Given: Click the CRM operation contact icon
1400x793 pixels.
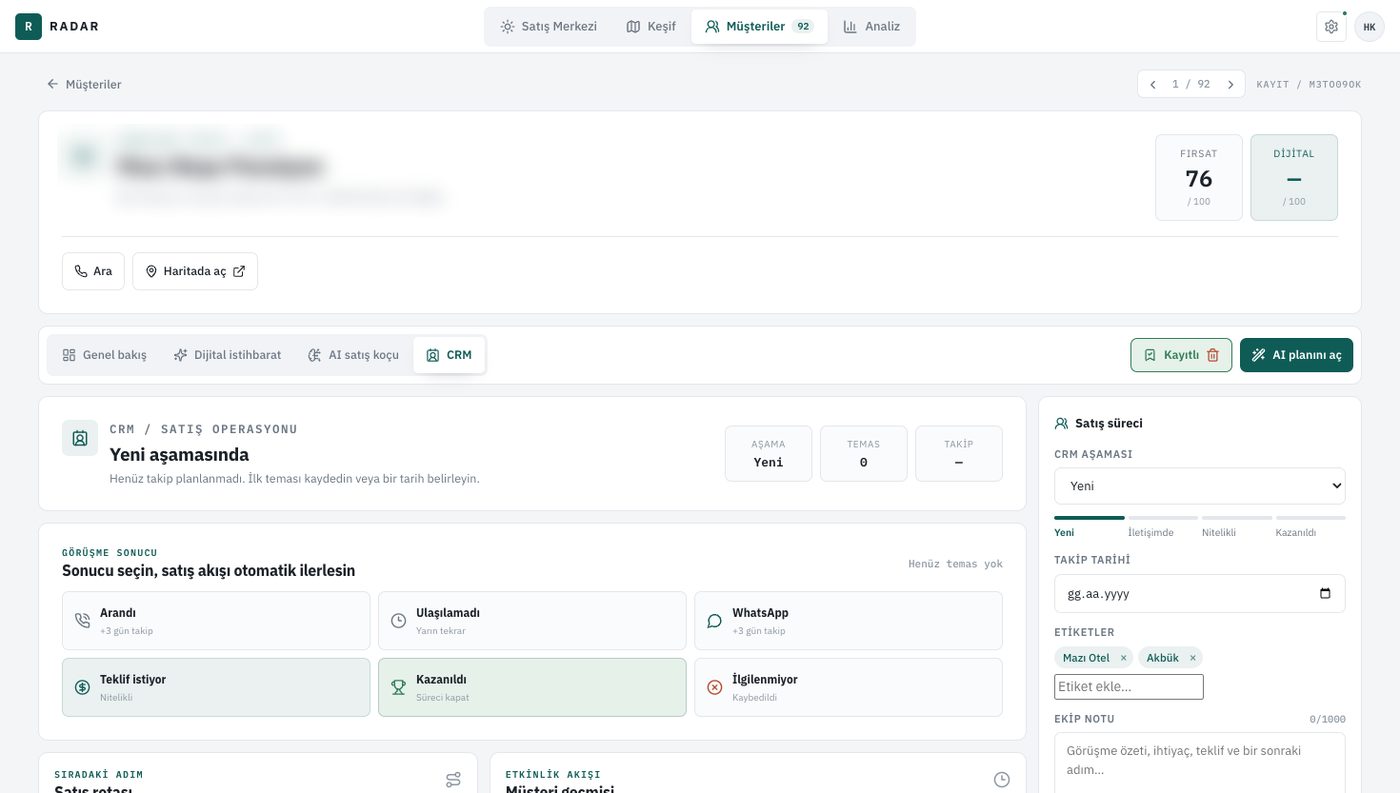Looking at the screenshot, I should (x=80, y=438).
